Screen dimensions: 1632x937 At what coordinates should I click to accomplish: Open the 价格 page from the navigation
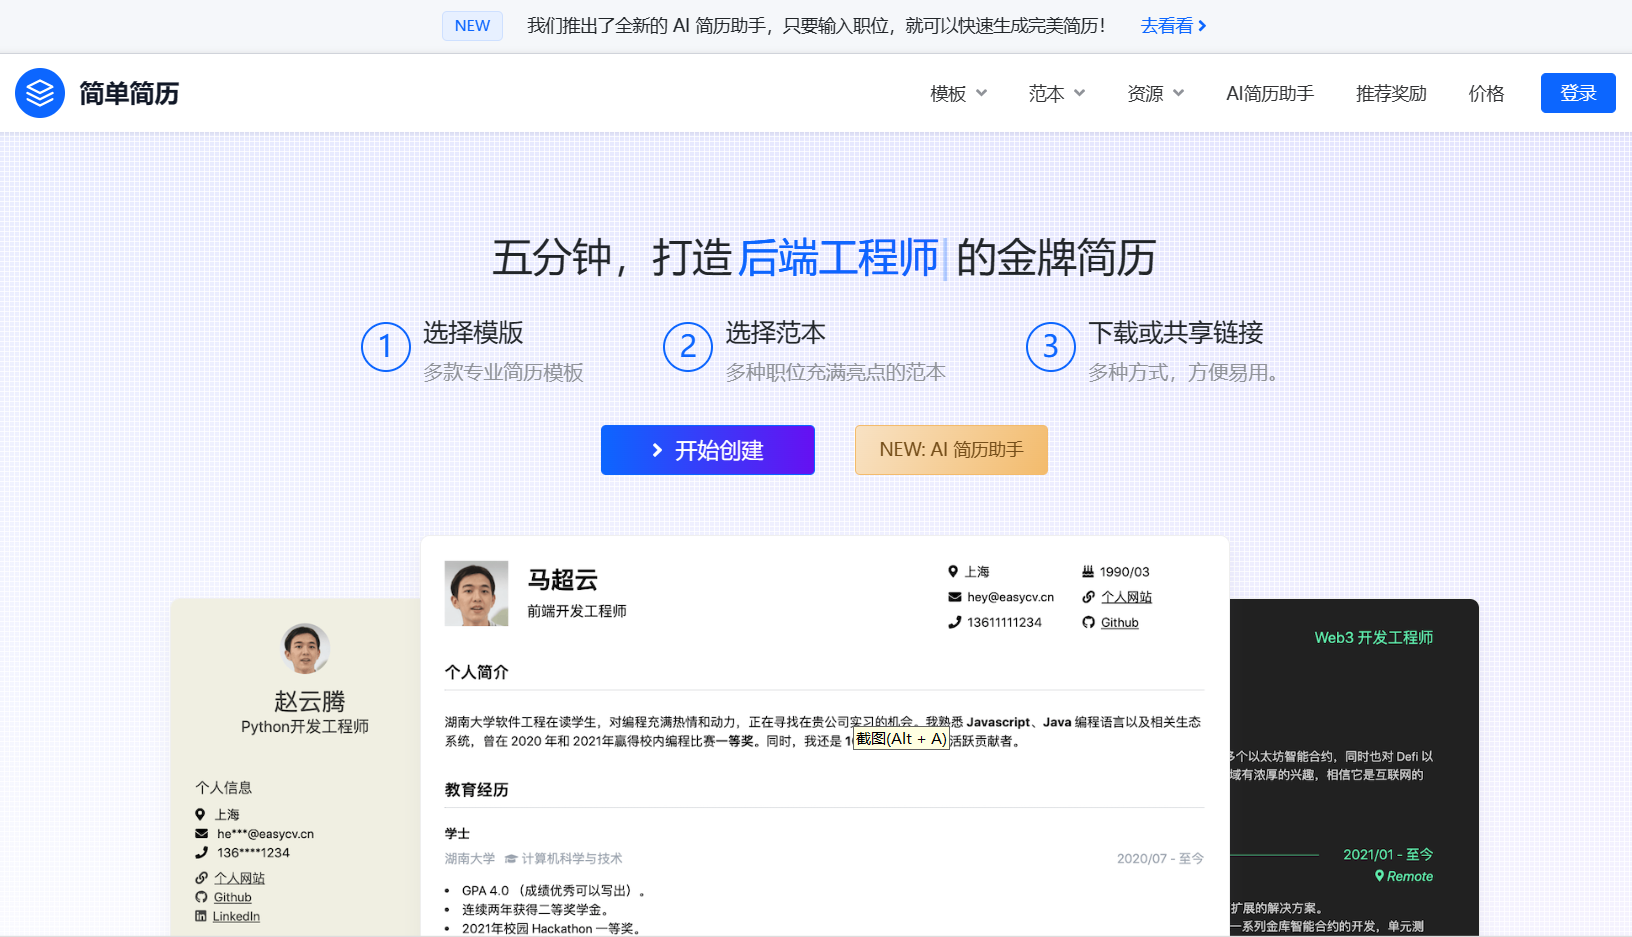pos(1486,93)
